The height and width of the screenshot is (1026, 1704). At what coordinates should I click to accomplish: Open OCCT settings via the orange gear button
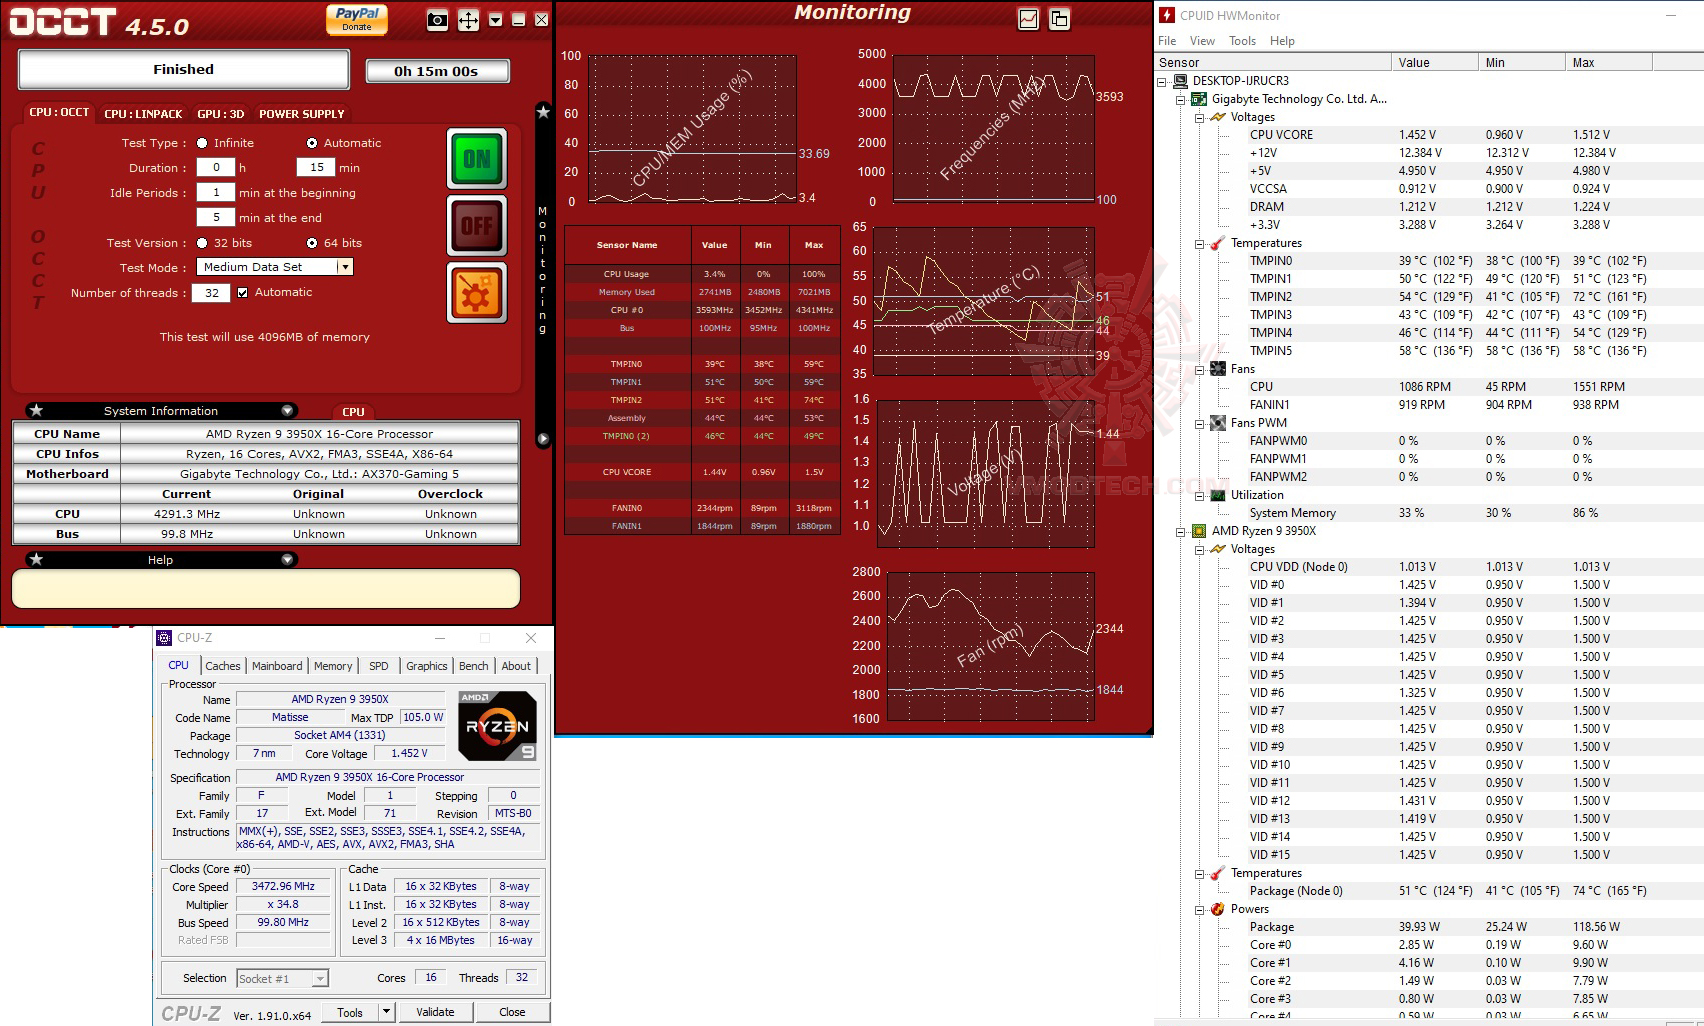pyautogui.click(x=477, y=293)
